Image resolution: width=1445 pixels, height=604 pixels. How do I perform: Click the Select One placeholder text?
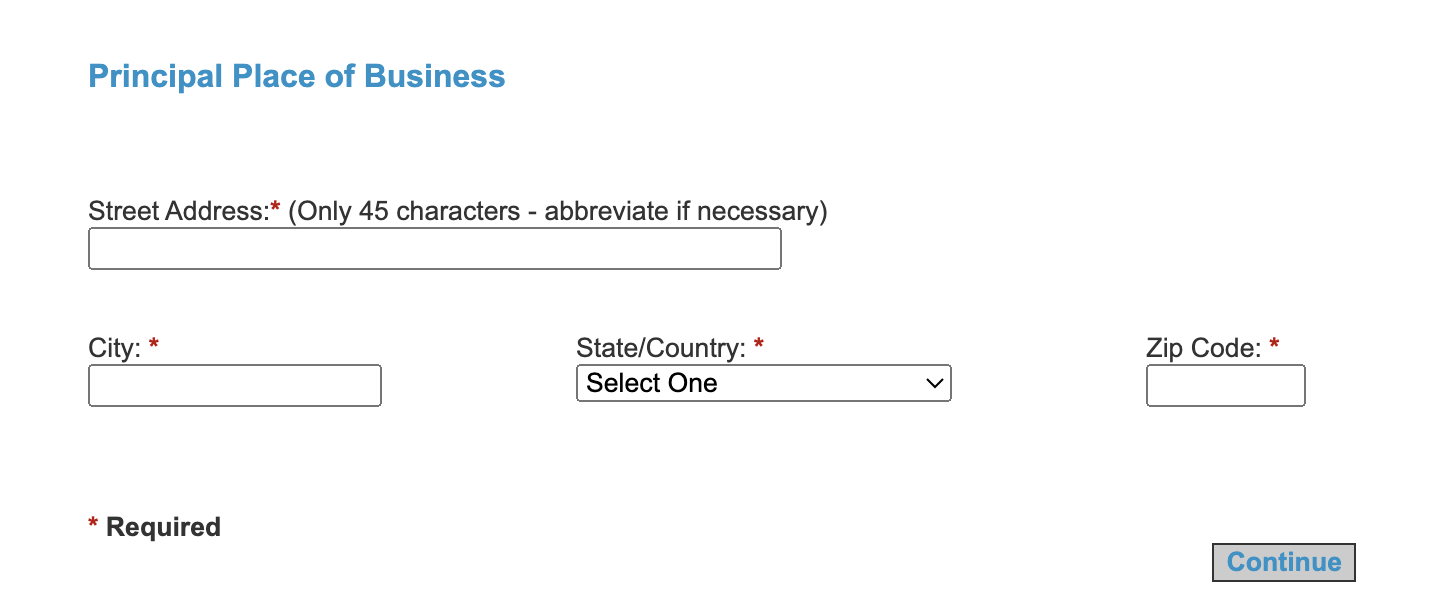tap(650, 383)
